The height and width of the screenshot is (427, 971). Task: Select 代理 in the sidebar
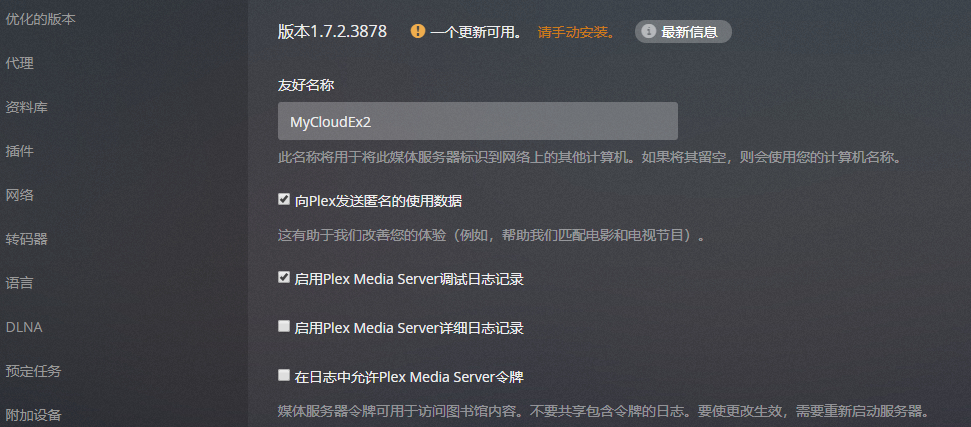tap(19, 63)
